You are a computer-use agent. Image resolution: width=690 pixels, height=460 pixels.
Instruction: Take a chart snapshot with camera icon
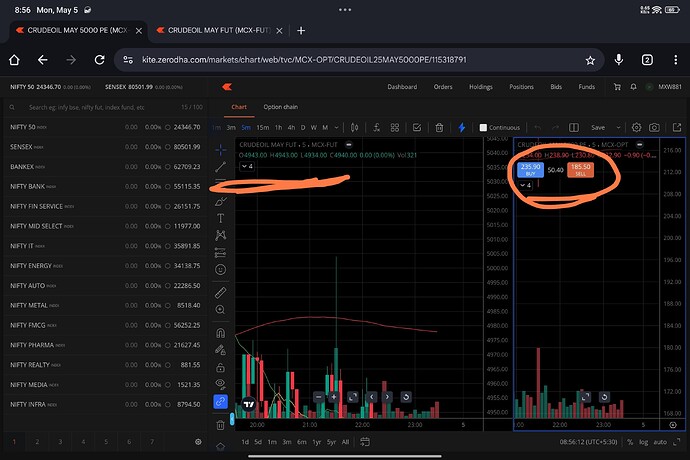click(x=653, y=127)
